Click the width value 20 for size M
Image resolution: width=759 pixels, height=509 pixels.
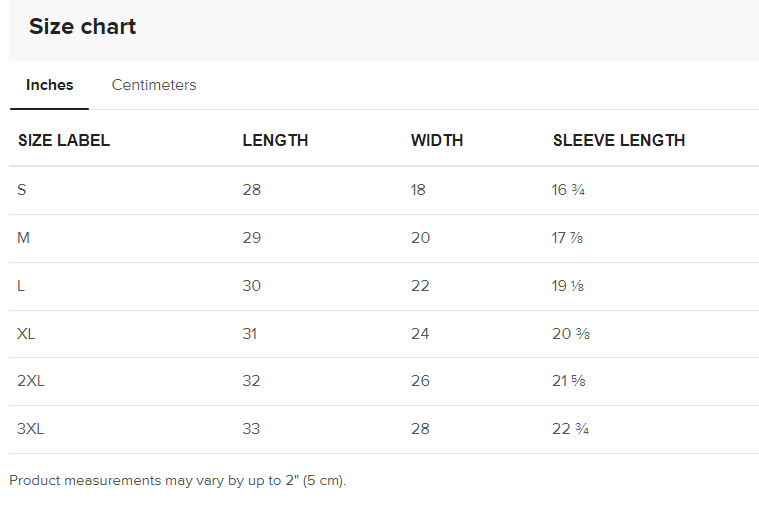[x=420, y=238]
